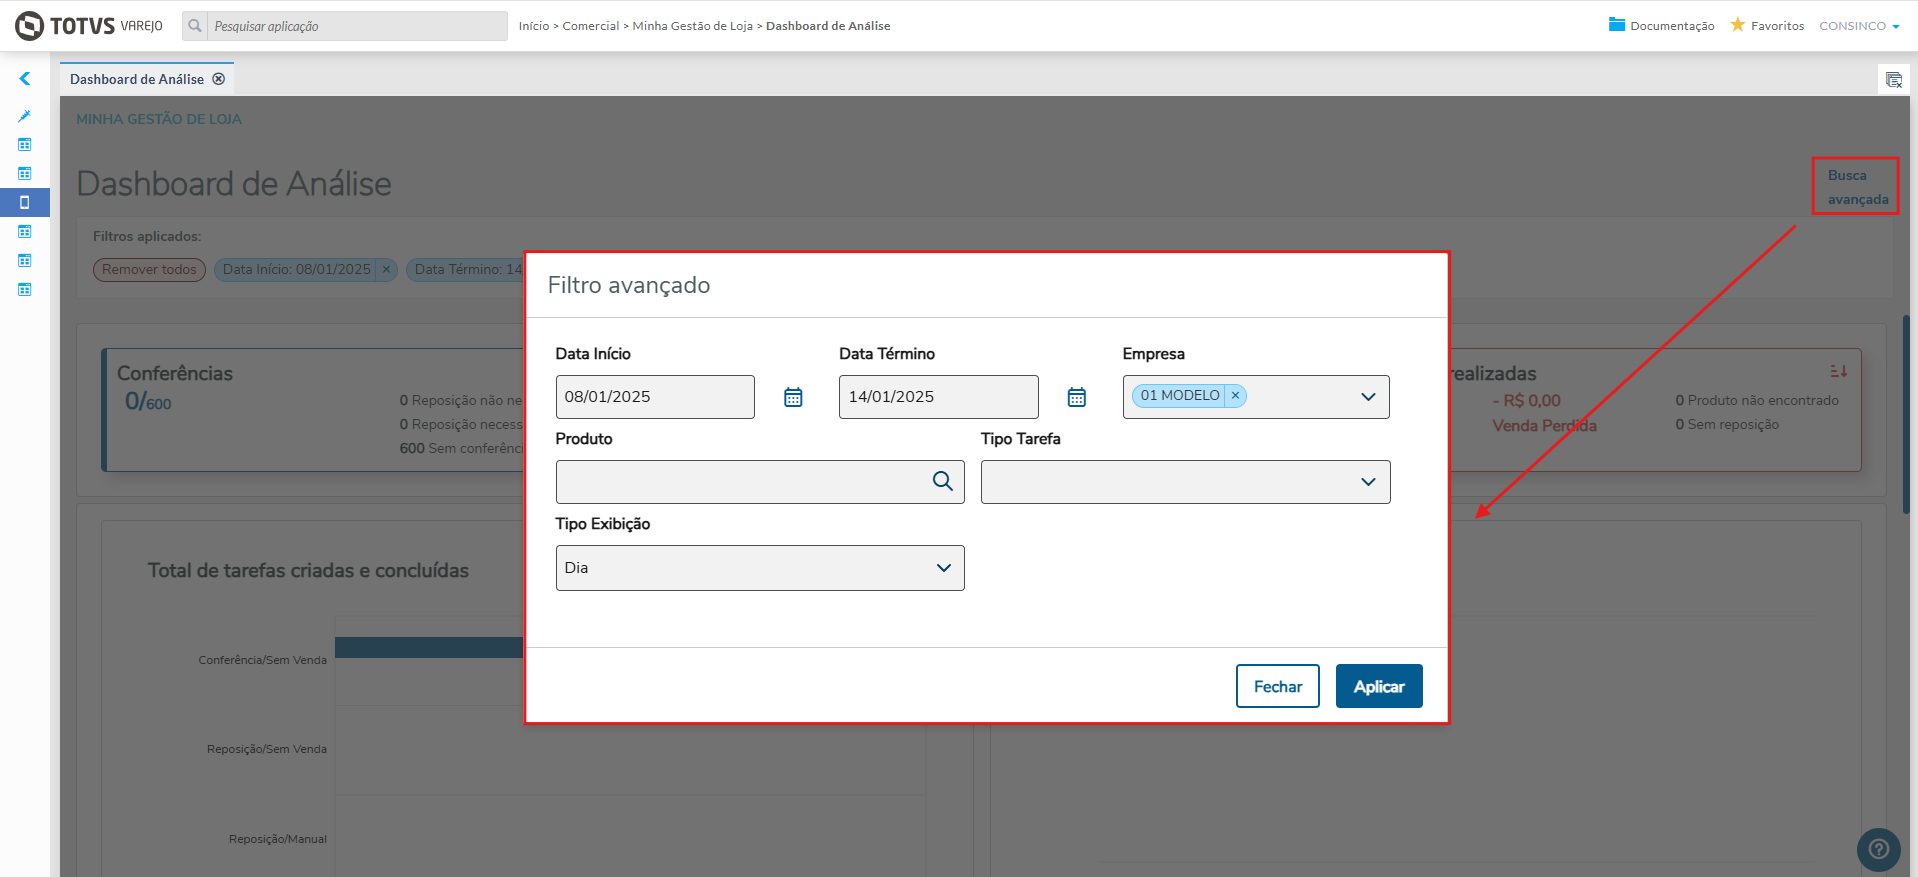Collapse the left sidebar with the arrow
Image resolution: width=1918 pixels, height=877 pixels.
point(25,79)
